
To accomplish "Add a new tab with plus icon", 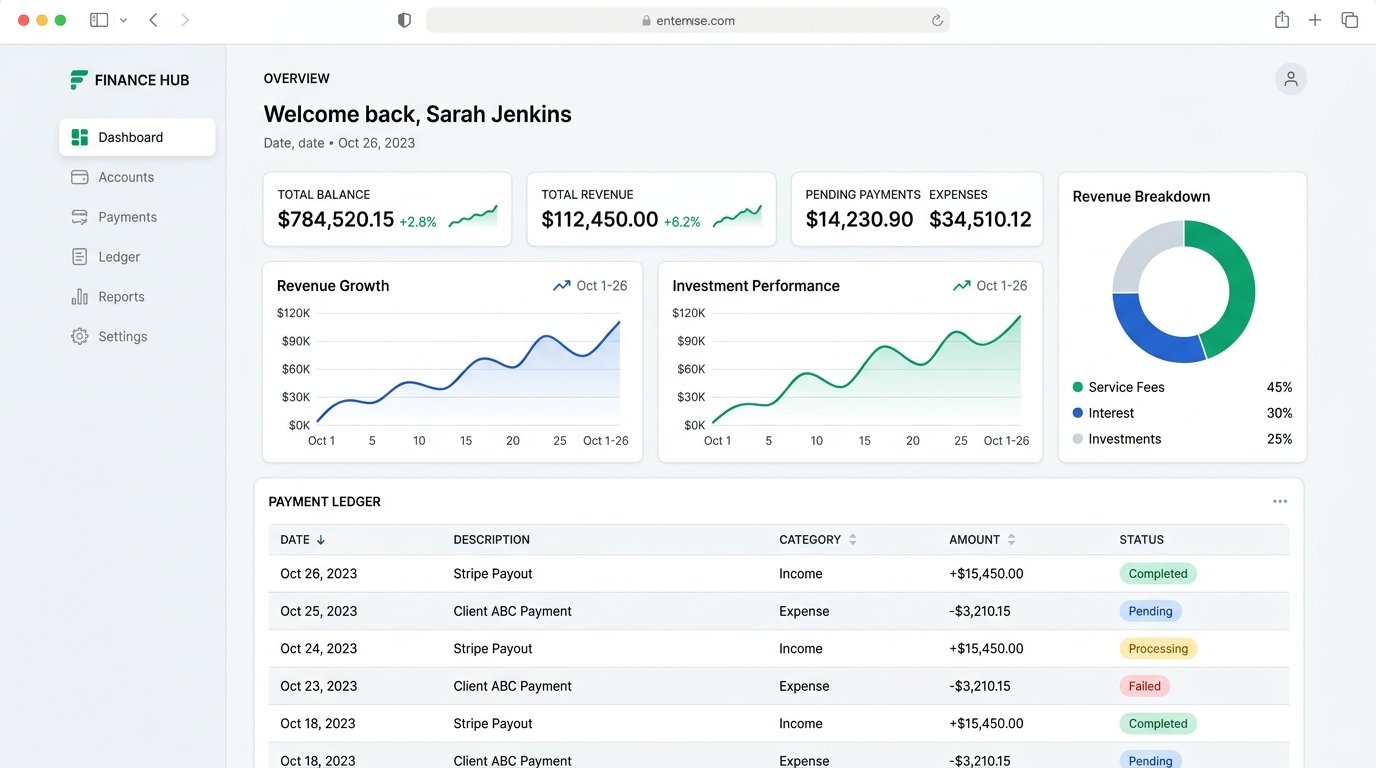I will pyautogui.click(x=1315, y=20).
